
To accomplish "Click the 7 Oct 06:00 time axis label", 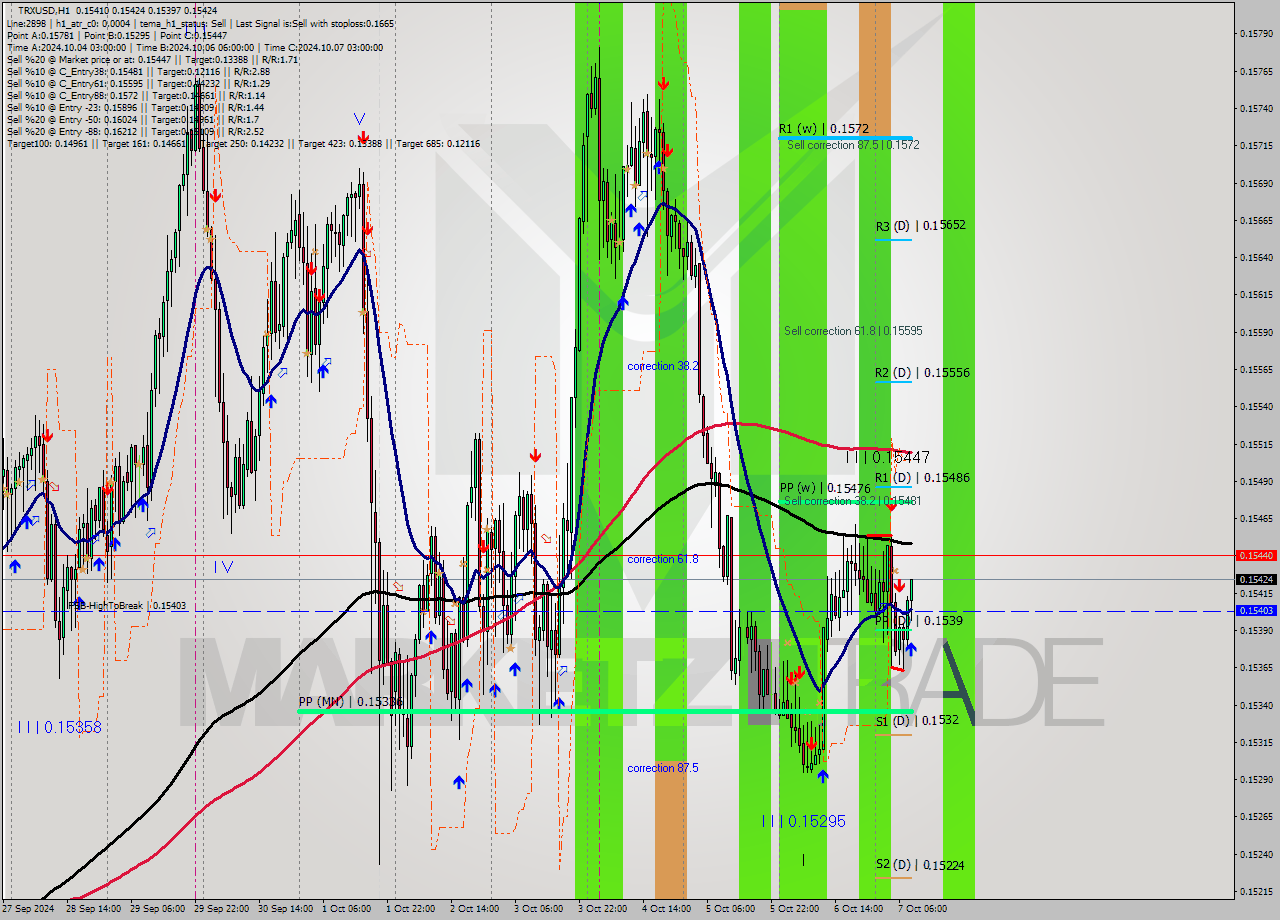I will (922, 909).
